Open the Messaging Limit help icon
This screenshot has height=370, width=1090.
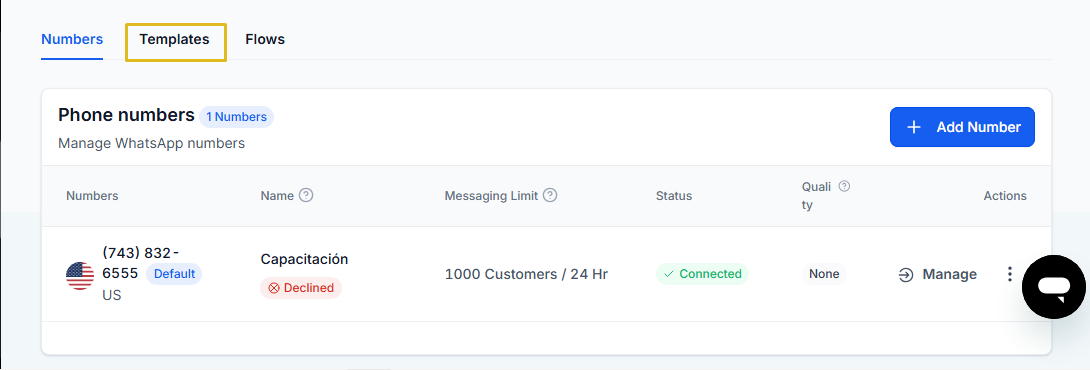pos(550,195)
